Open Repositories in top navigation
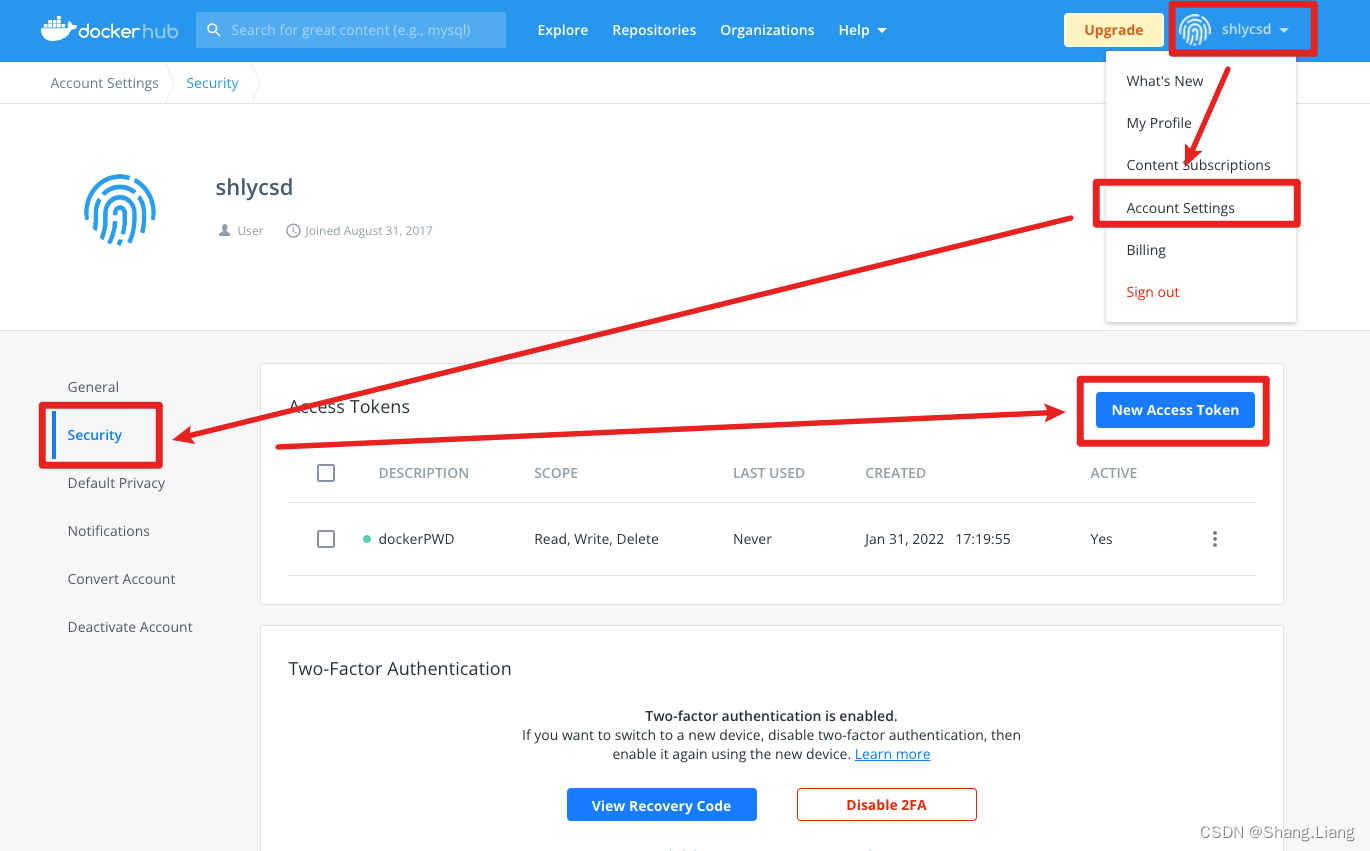1370x851 pixels. tap(654, 30)
